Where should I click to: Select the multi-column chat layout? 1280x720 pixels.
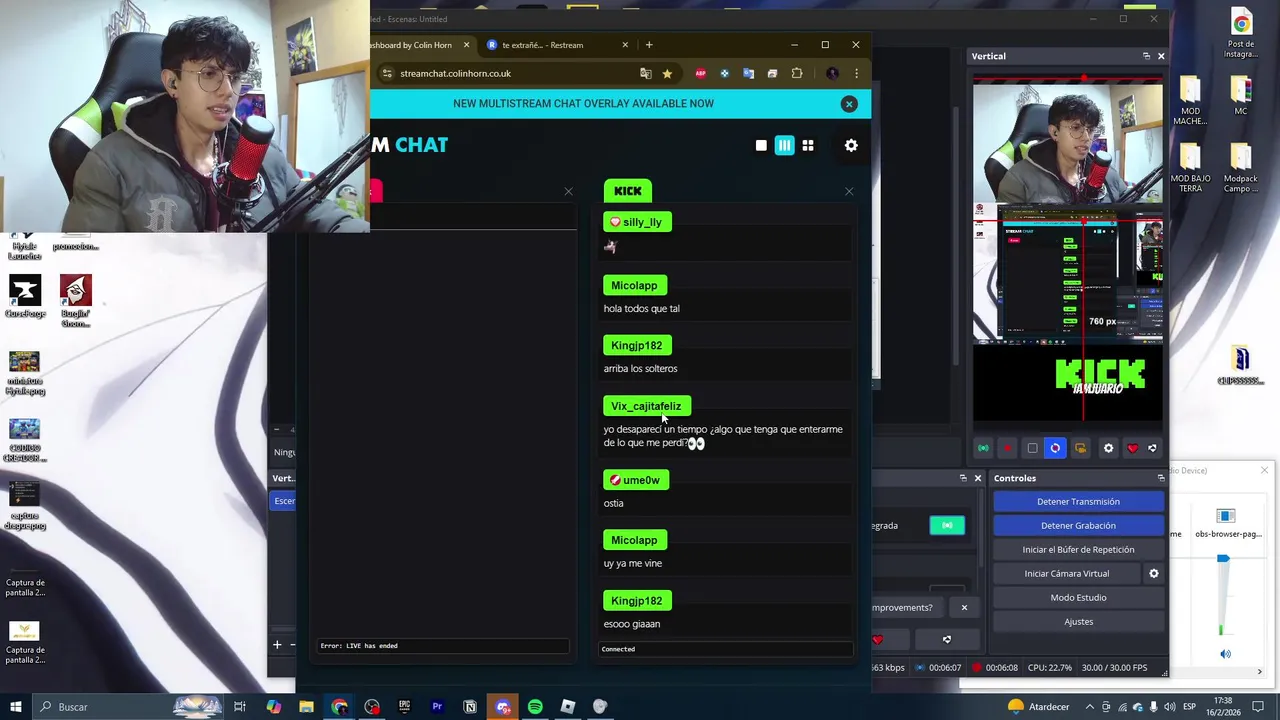[784, 146]
